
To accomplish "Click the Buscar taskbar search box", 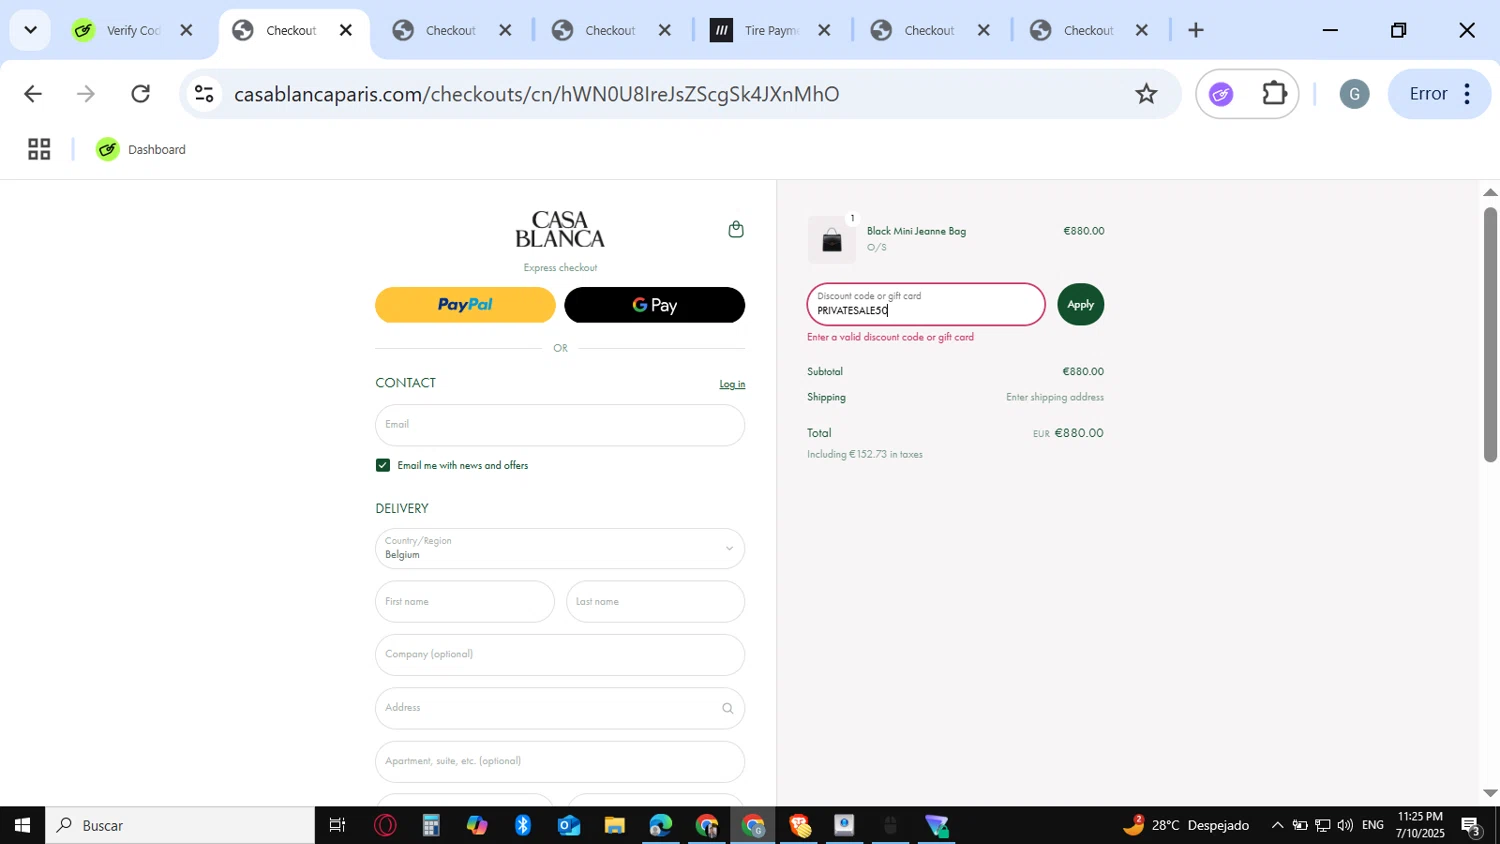I will 180,825.
